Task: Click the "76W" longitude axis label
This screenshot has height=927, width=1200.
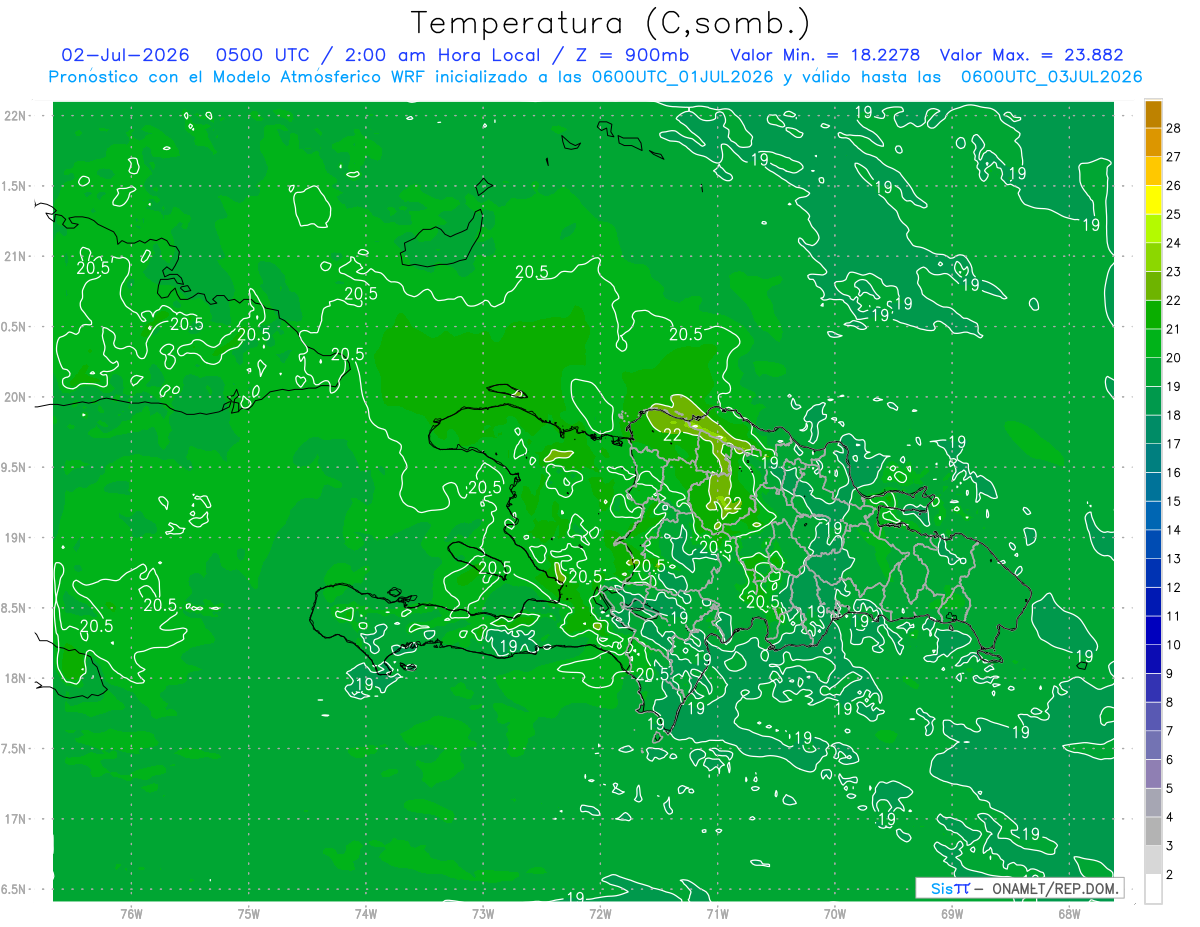Action: 131,914
